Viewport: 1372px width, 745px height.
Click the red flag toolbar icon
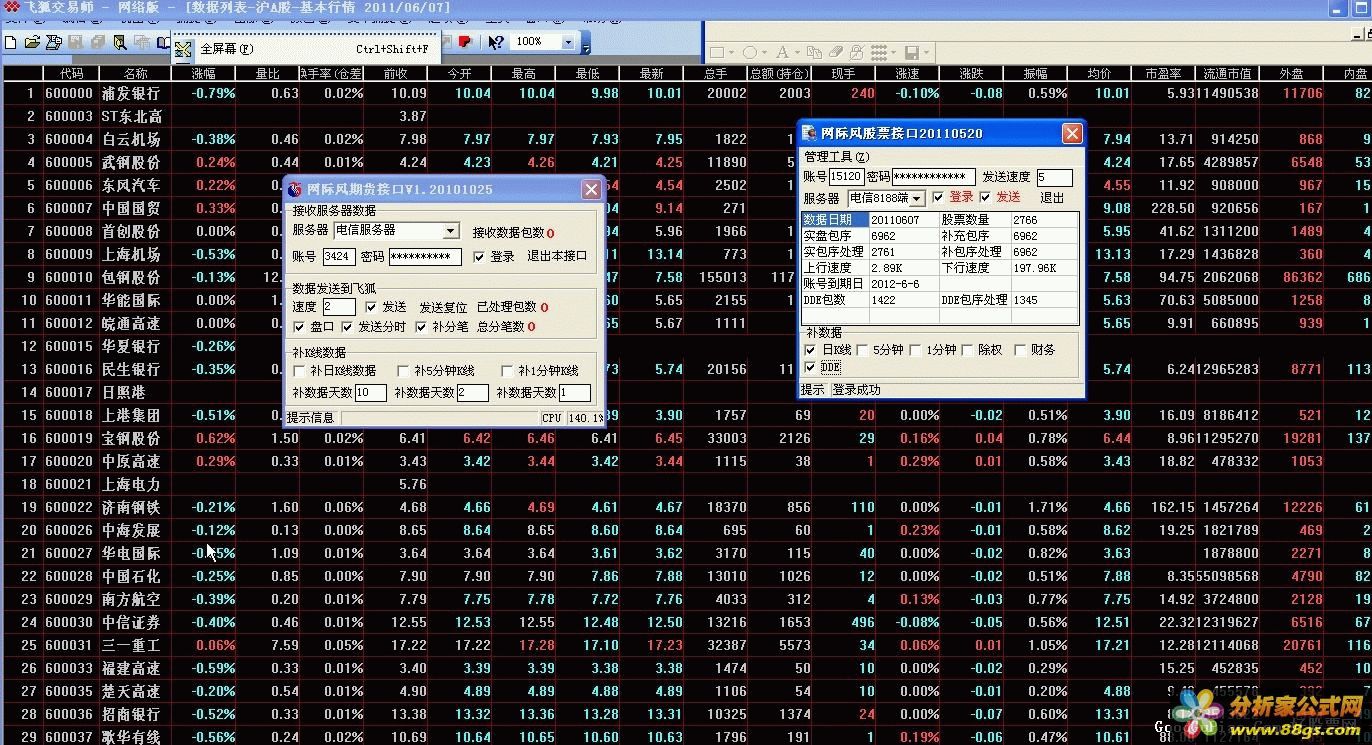click(465, 42)
